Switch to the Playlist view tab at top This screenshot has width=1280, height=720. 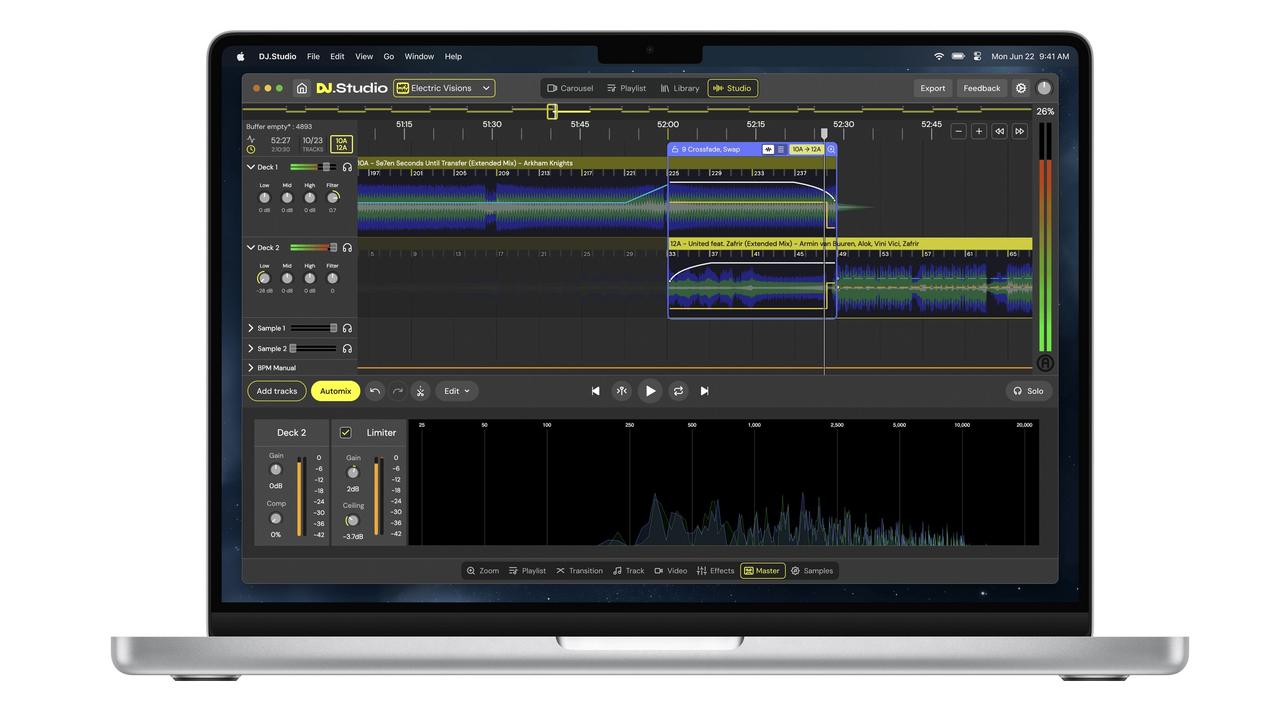627,88
